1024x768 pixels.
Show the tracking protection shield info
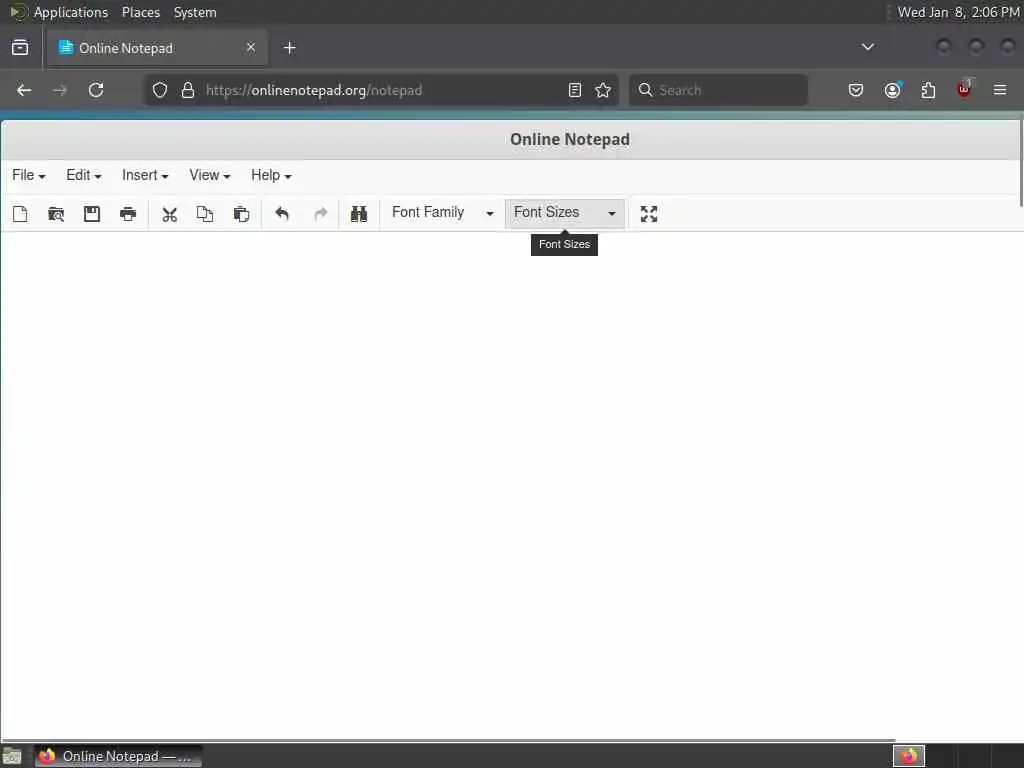point(160,90)
